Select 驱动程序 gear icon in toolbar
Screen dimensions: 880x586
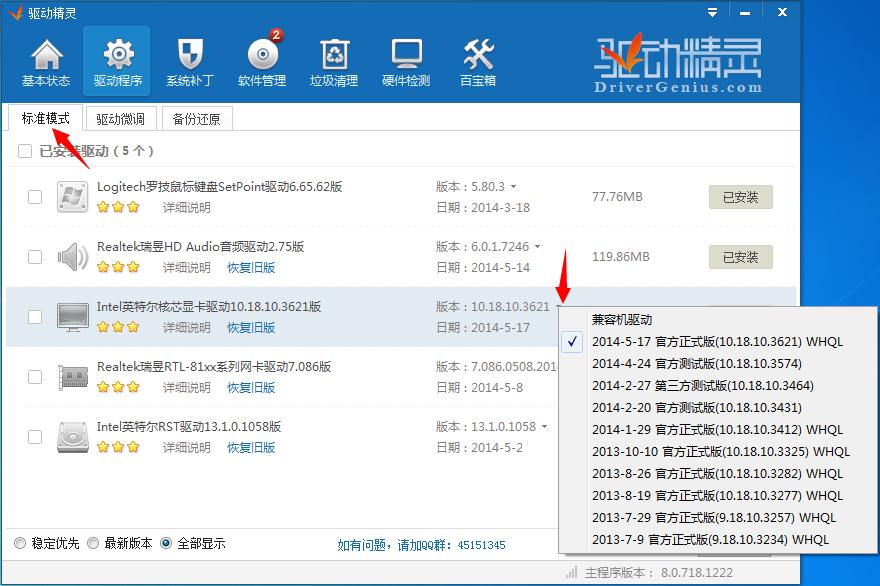click(118, 62)
